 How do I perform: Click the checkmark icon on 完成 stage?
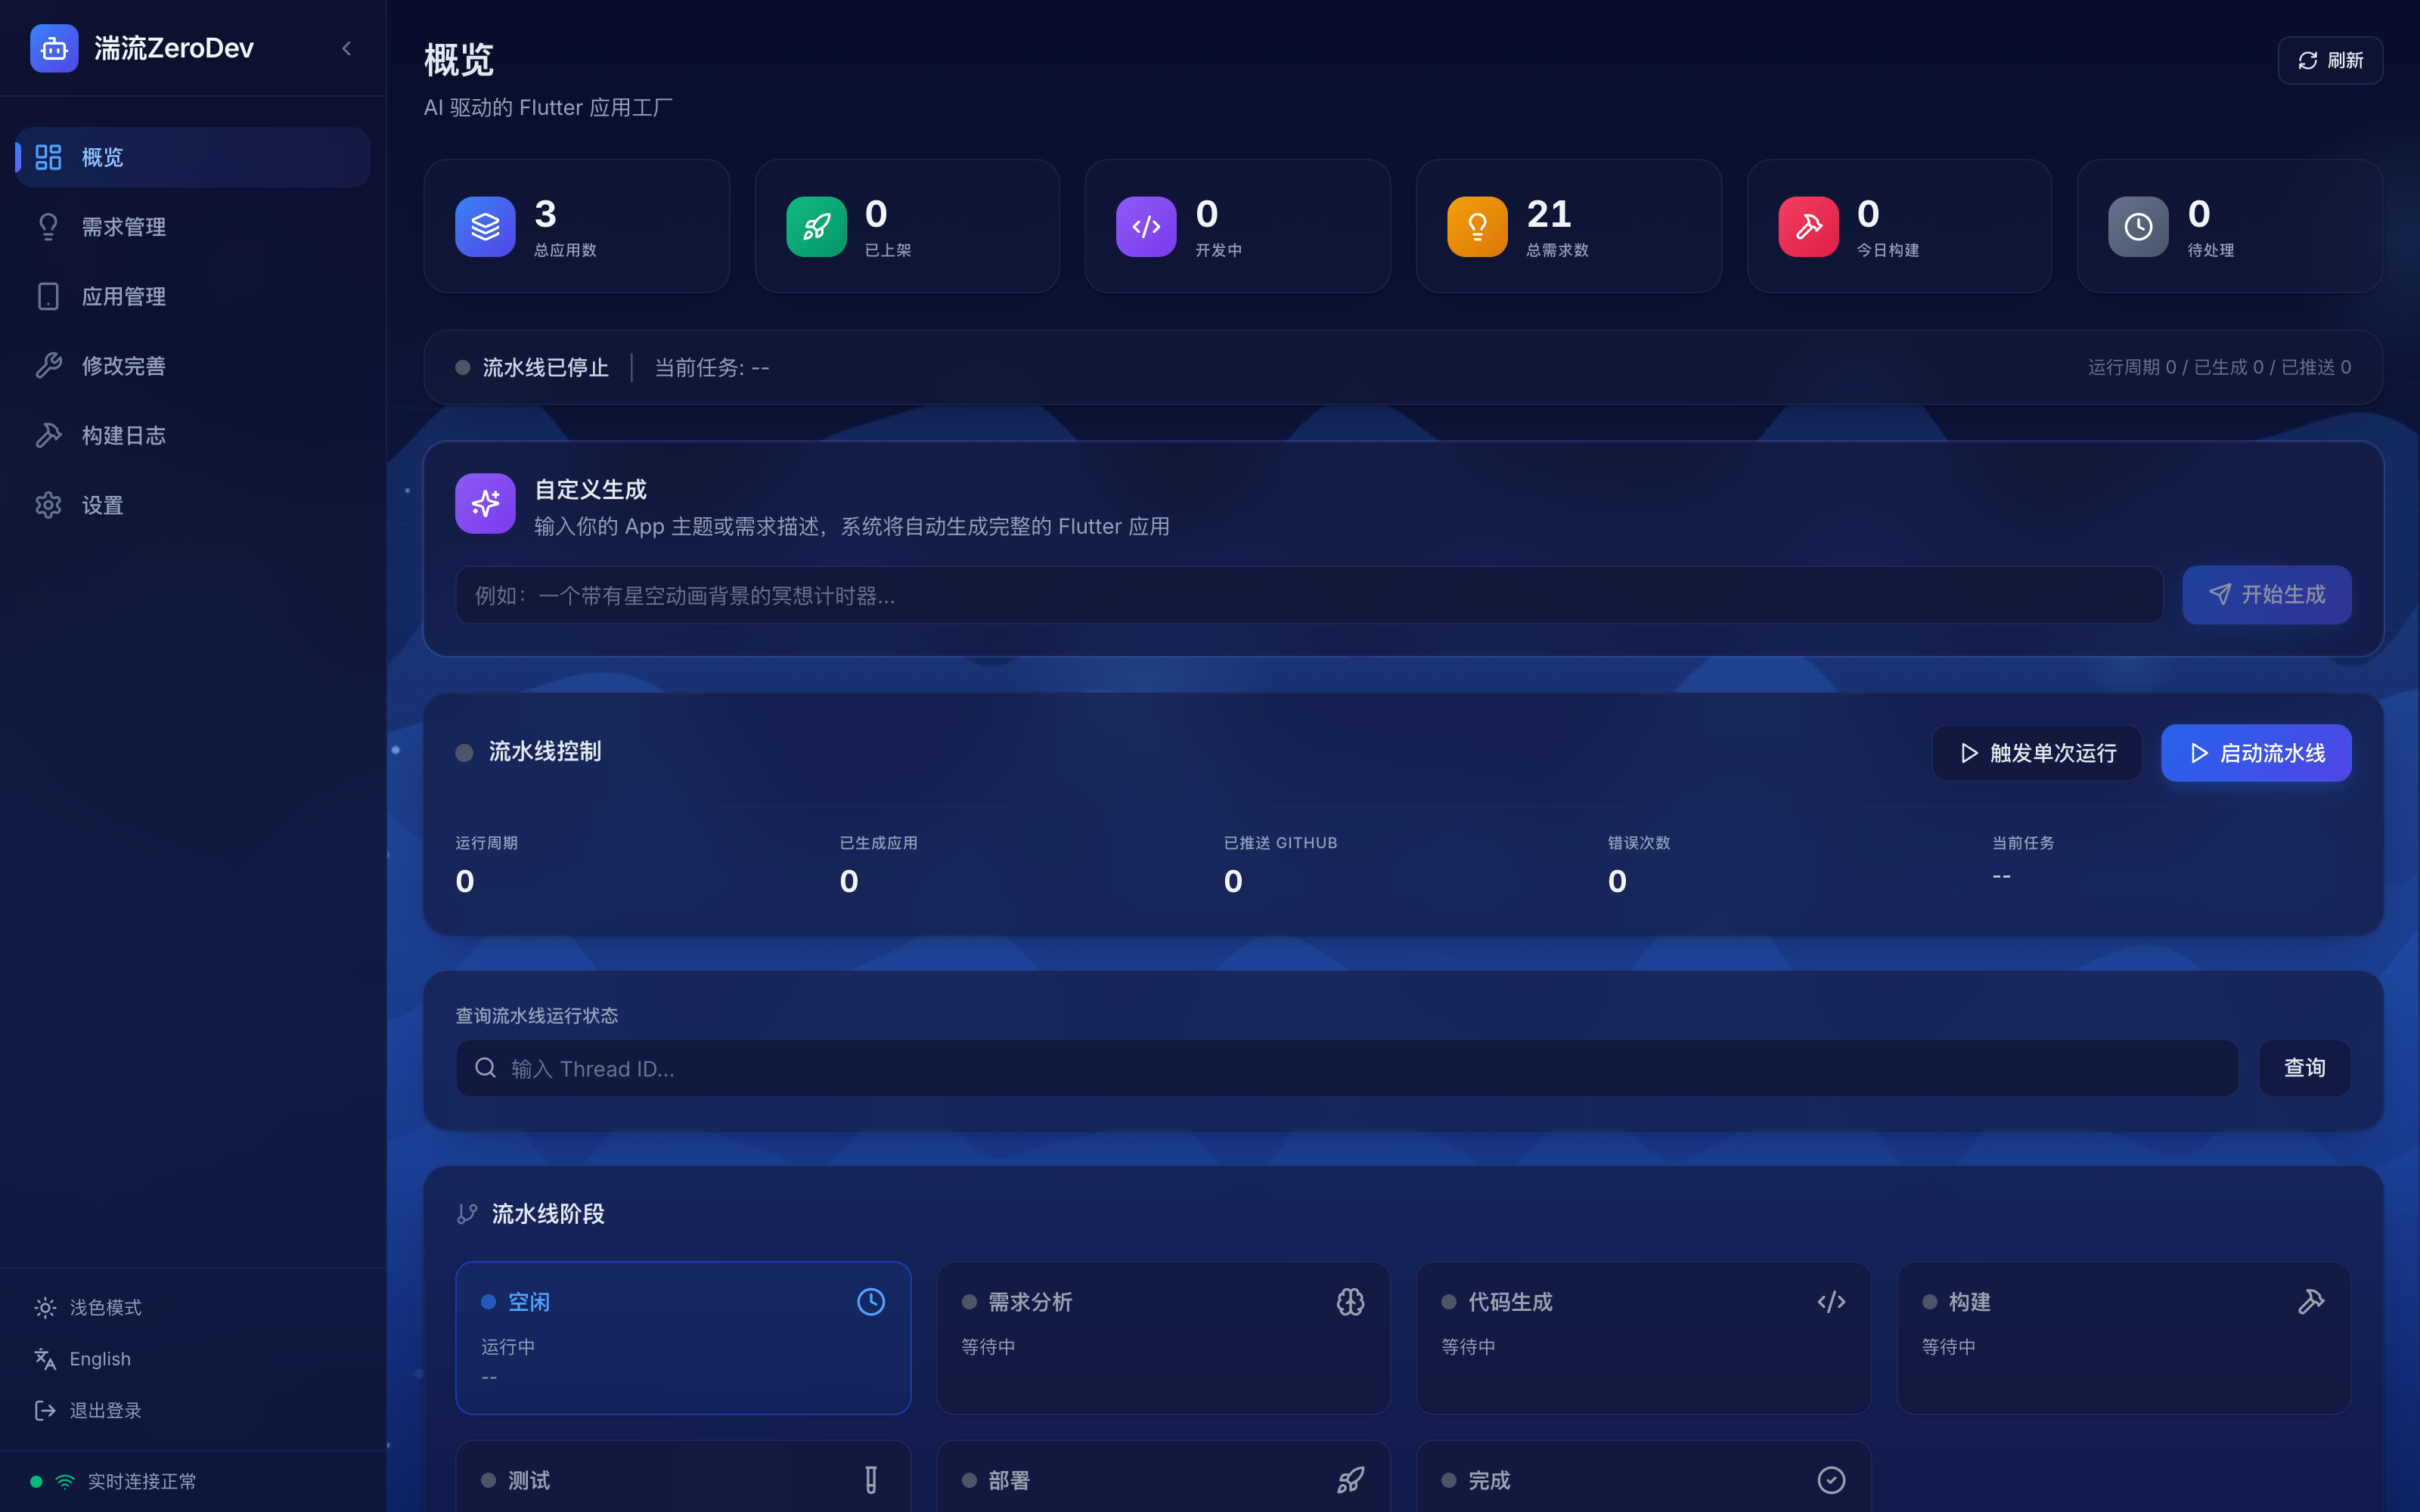pyautogui.click(x=1831, y=1480)
